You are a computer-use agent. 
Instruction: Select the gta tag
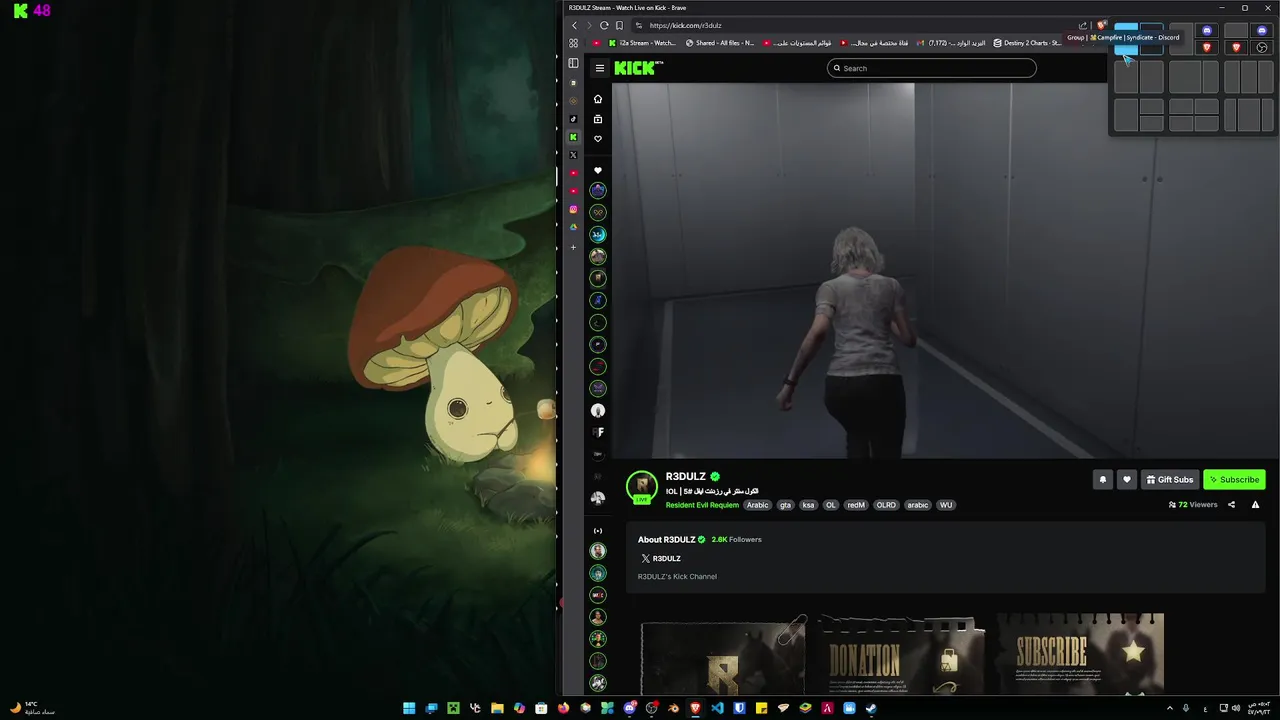[785, 505]
